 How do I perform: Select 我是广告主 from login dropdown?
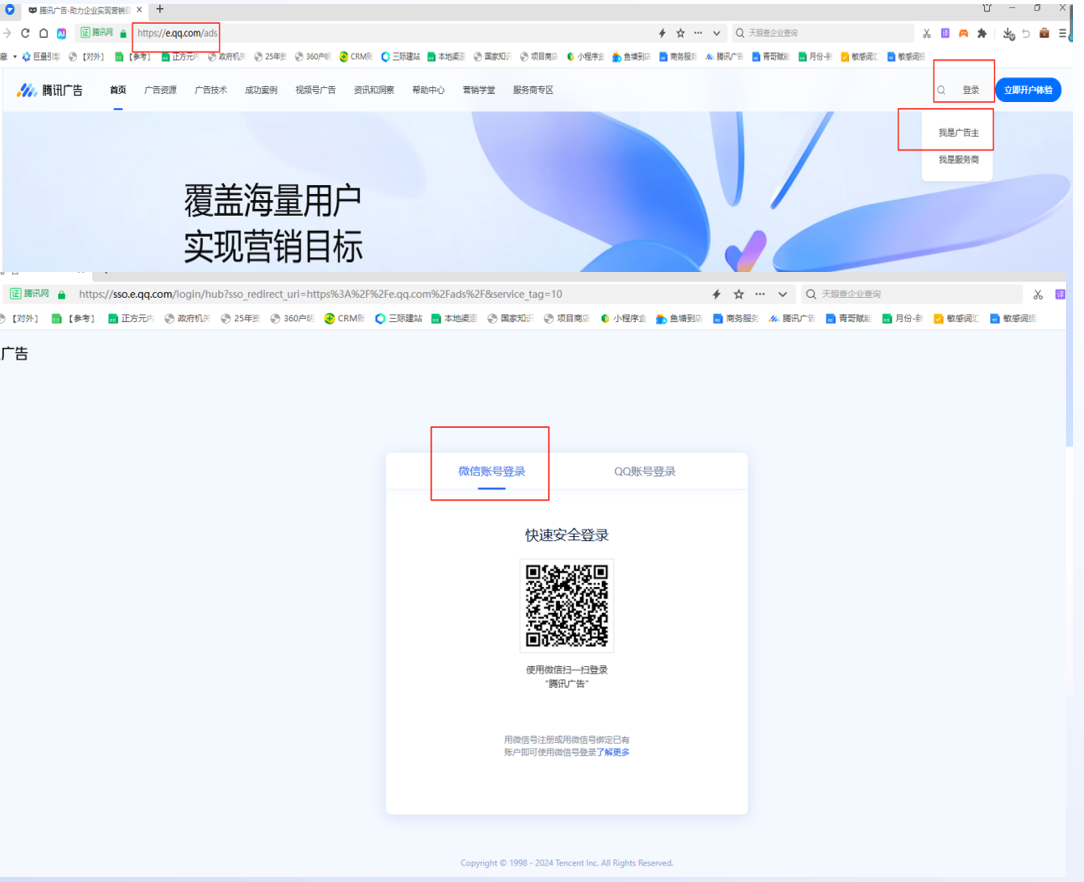958,132
